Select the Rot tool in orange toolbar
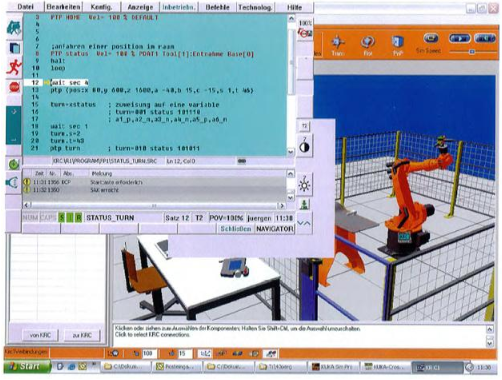502x380 pixels. click(367, 45)
